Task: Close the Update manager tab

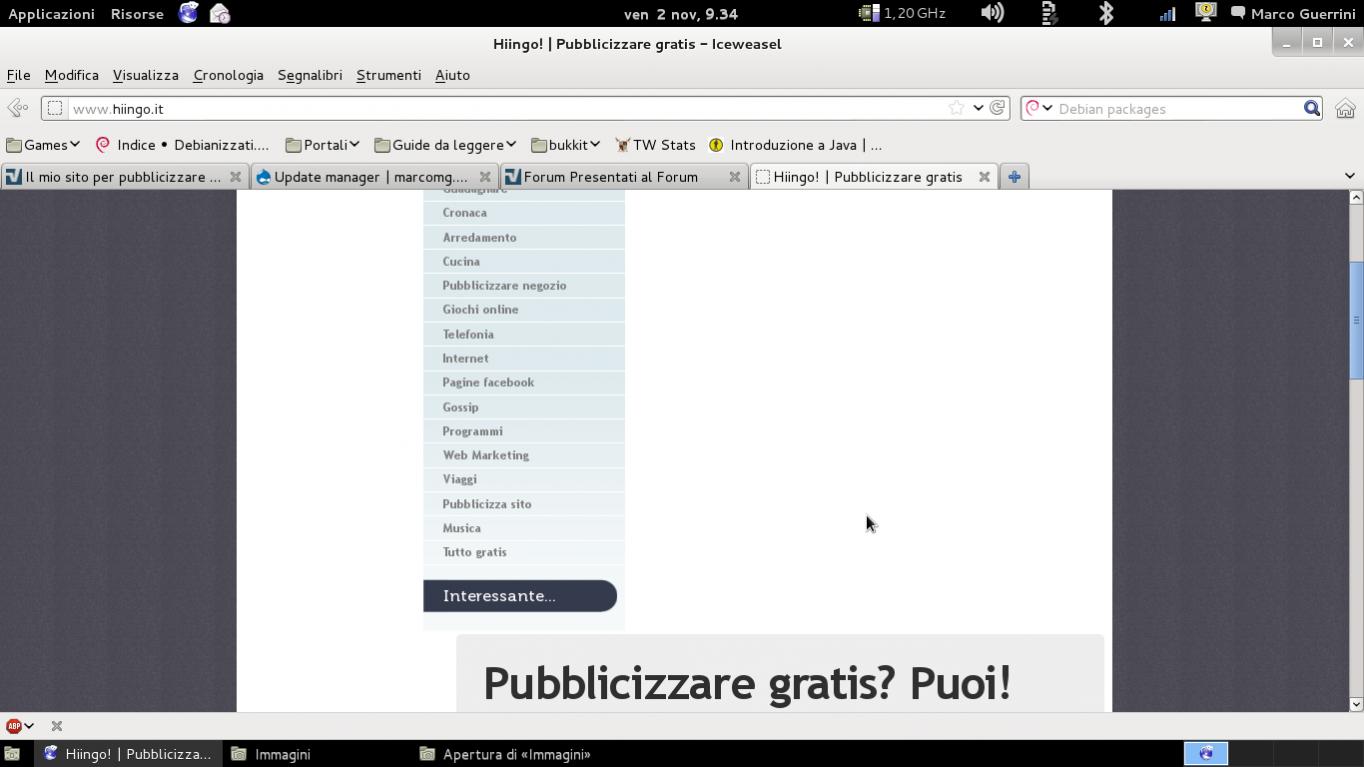Action: tap(485, 177)
